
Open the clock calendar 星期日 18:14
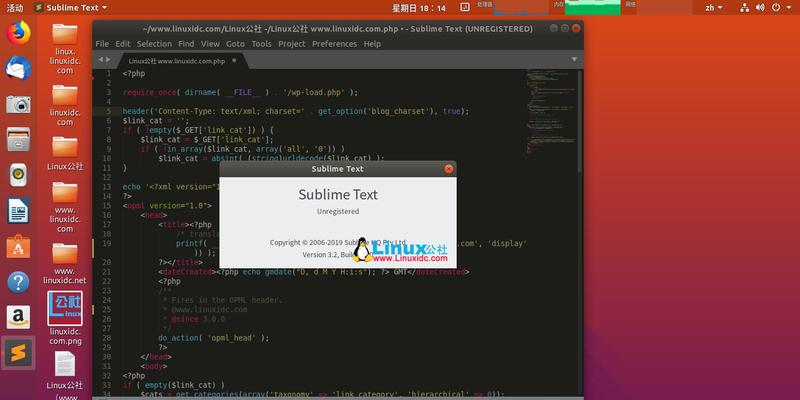click(418, 8)
